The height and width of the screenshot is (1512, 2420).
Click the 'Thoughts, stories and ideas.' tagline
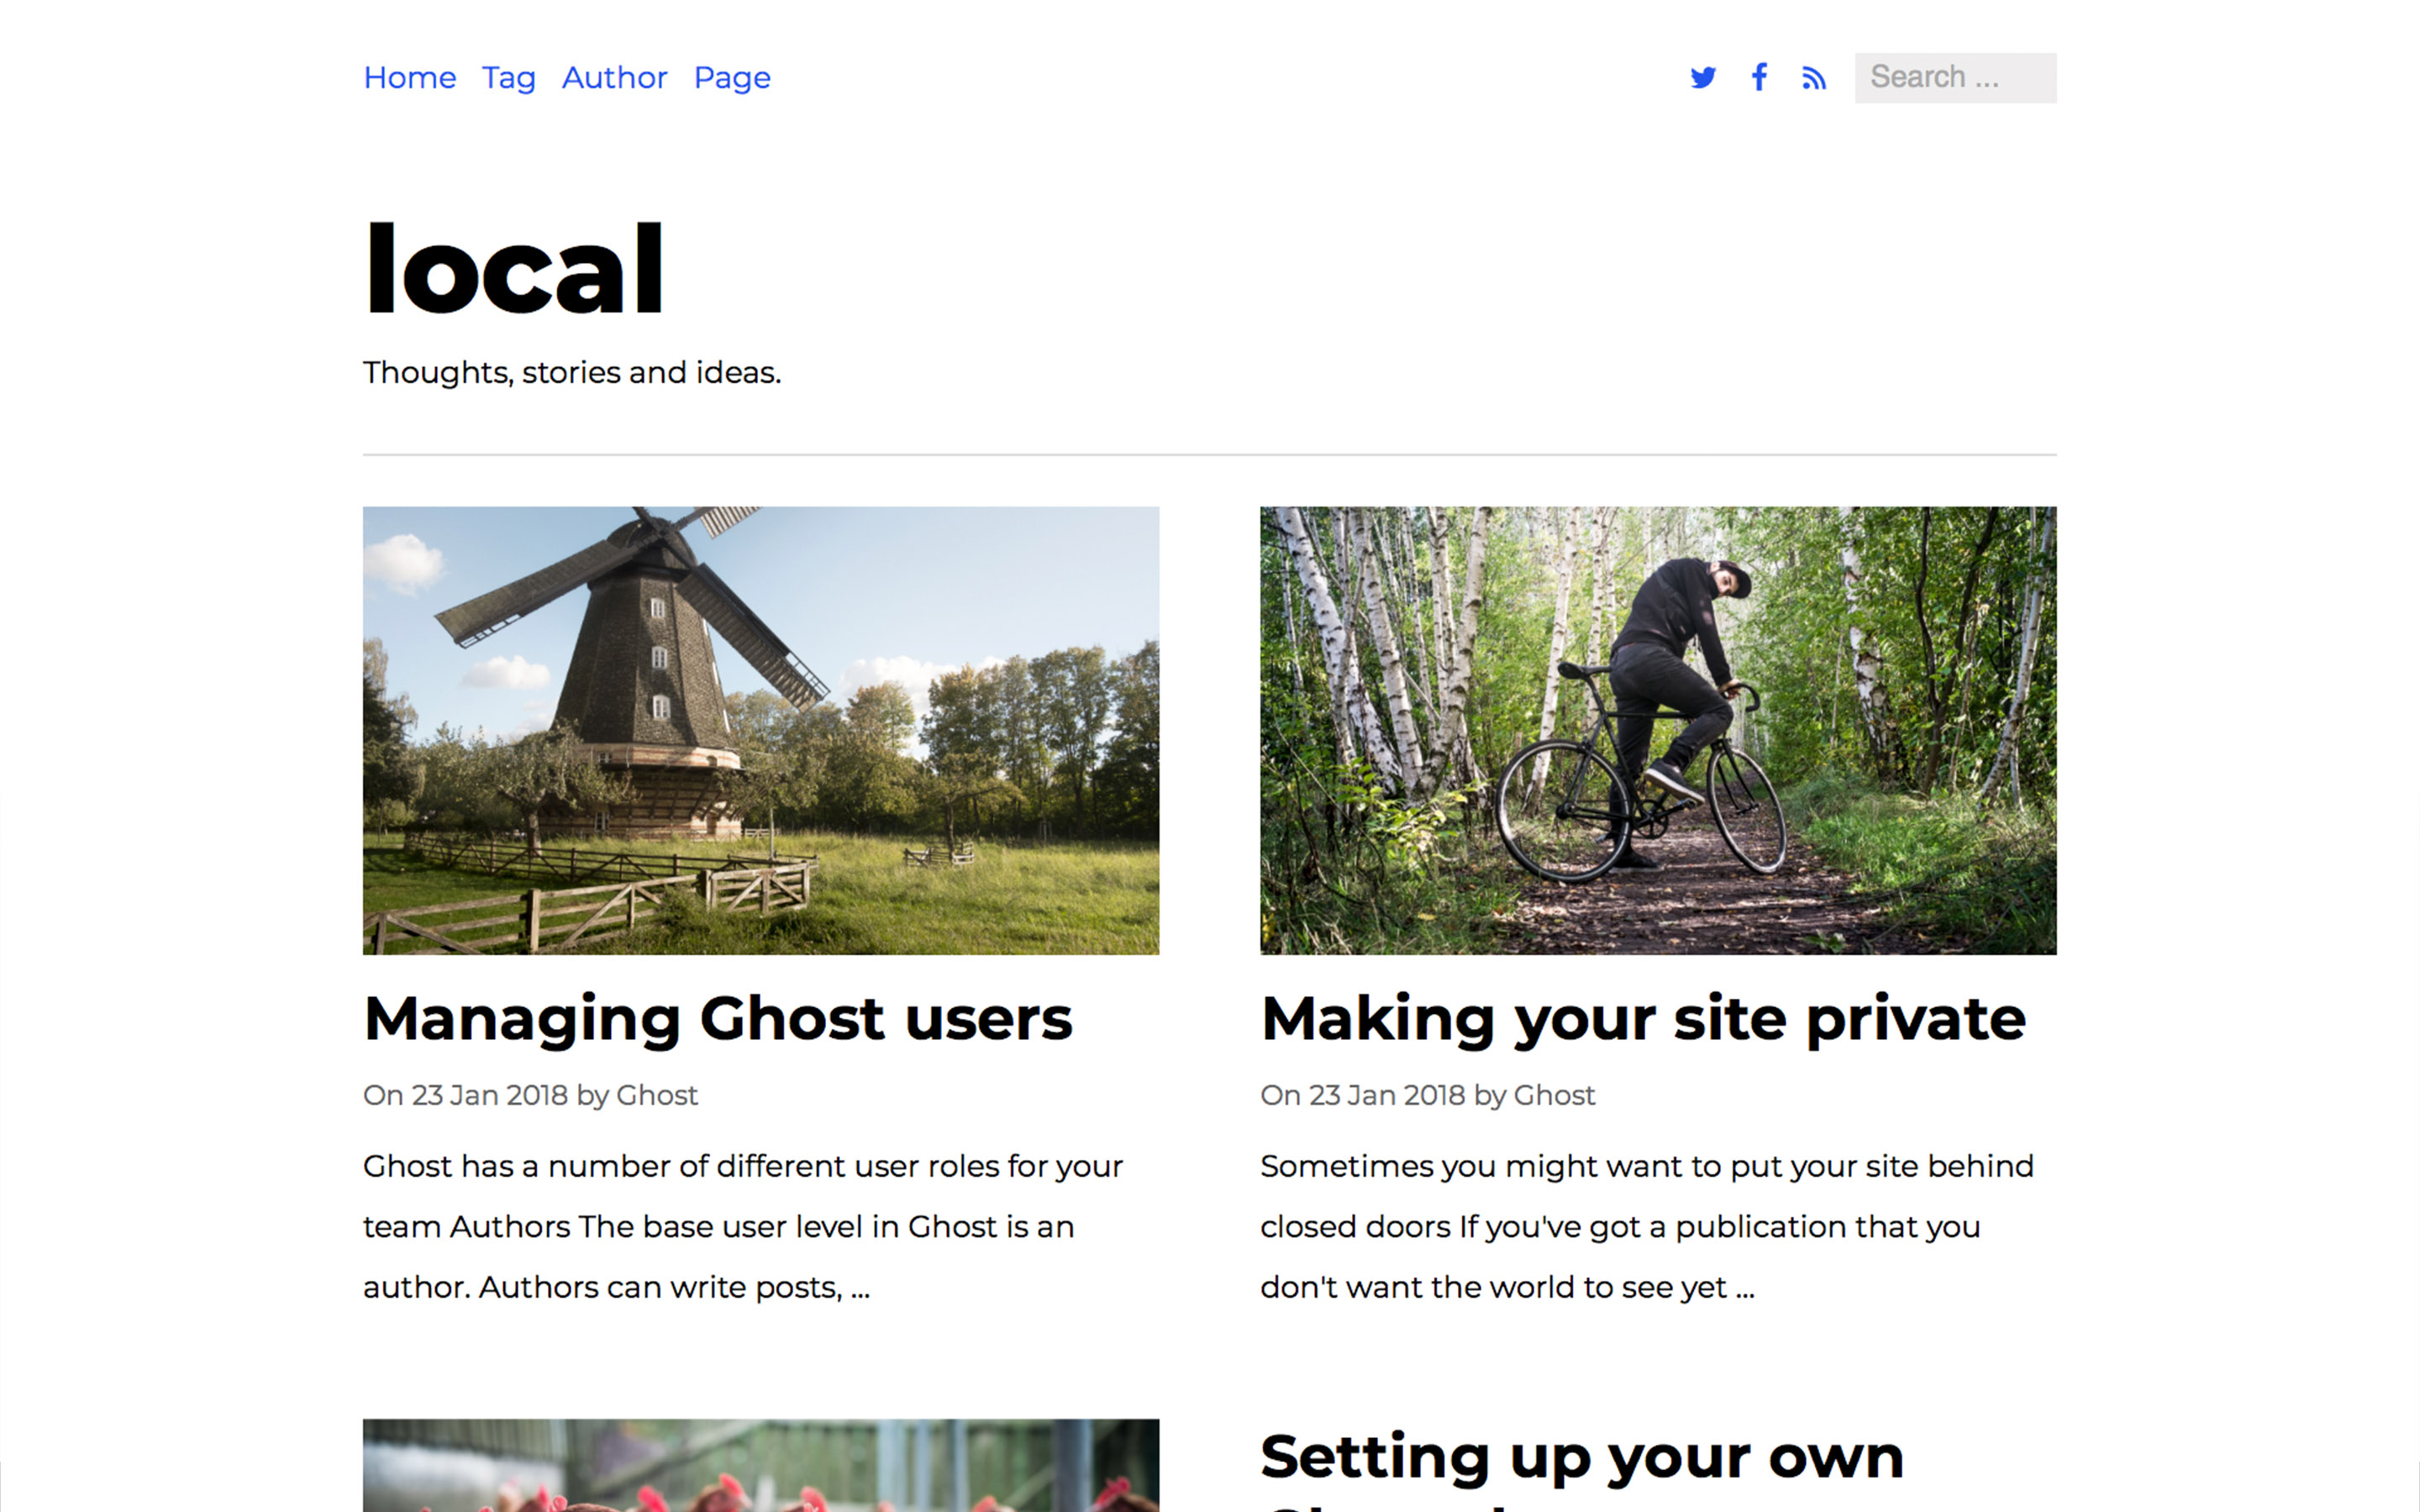pos(571,372)
